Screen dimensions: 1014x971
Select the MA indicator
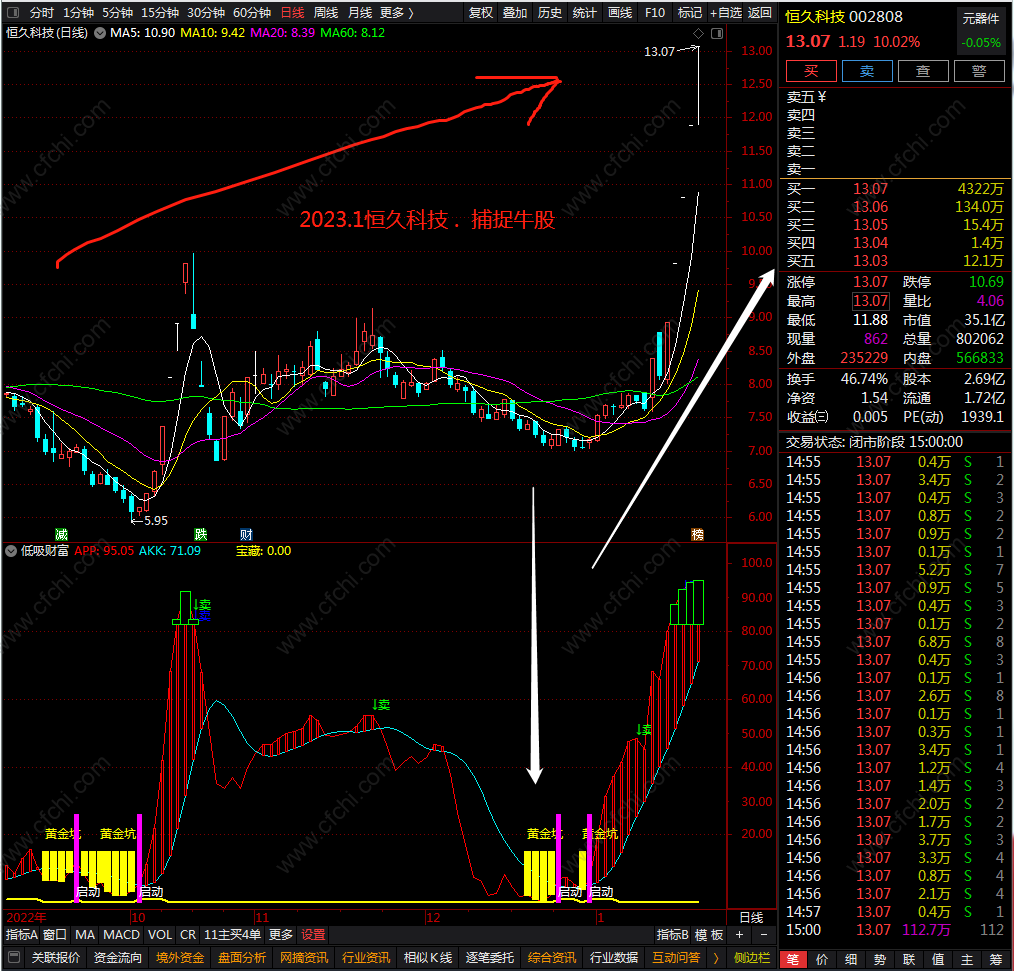click(x=85, y=935)
